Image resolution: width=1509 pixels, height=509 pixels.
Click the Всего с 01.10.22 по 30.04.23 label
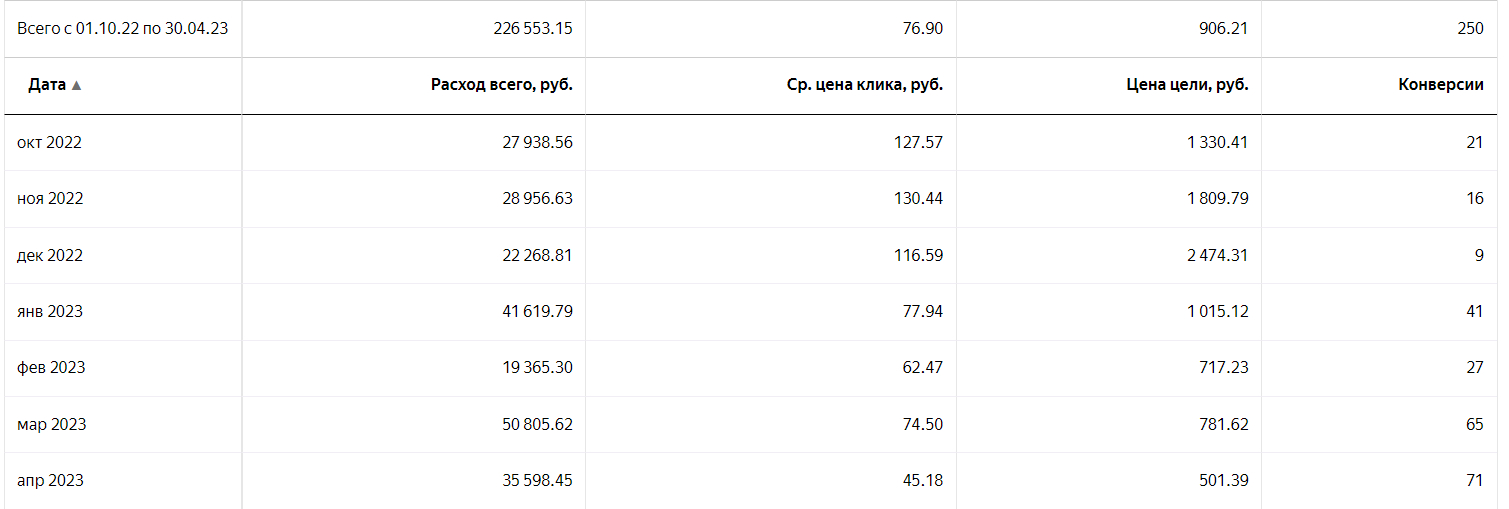click(x=122, y=28)
